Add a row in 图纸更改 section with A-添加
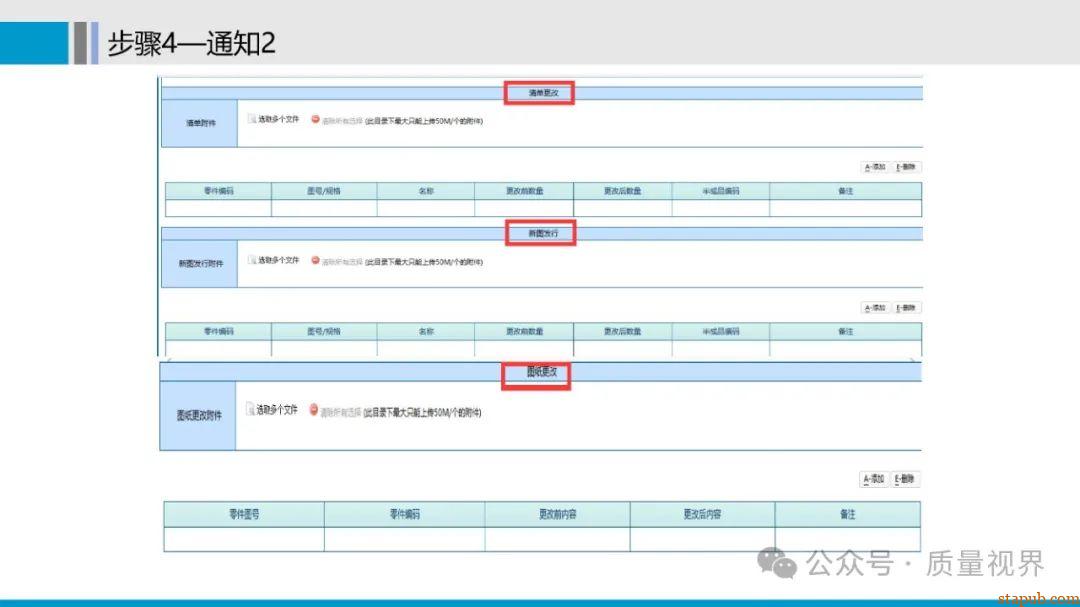This screenshot has width=1080, height=607. (874, 480)
